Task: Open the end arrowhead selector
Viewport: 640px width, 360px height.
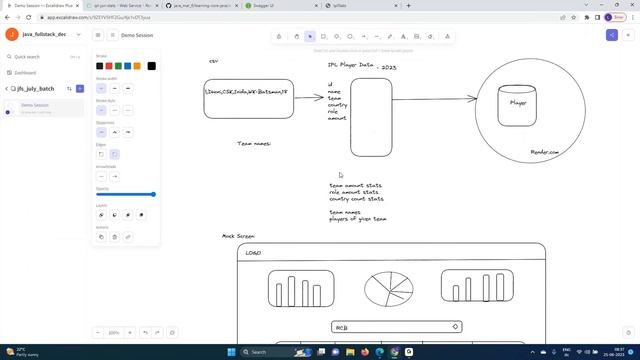Action: pos(115,176)
